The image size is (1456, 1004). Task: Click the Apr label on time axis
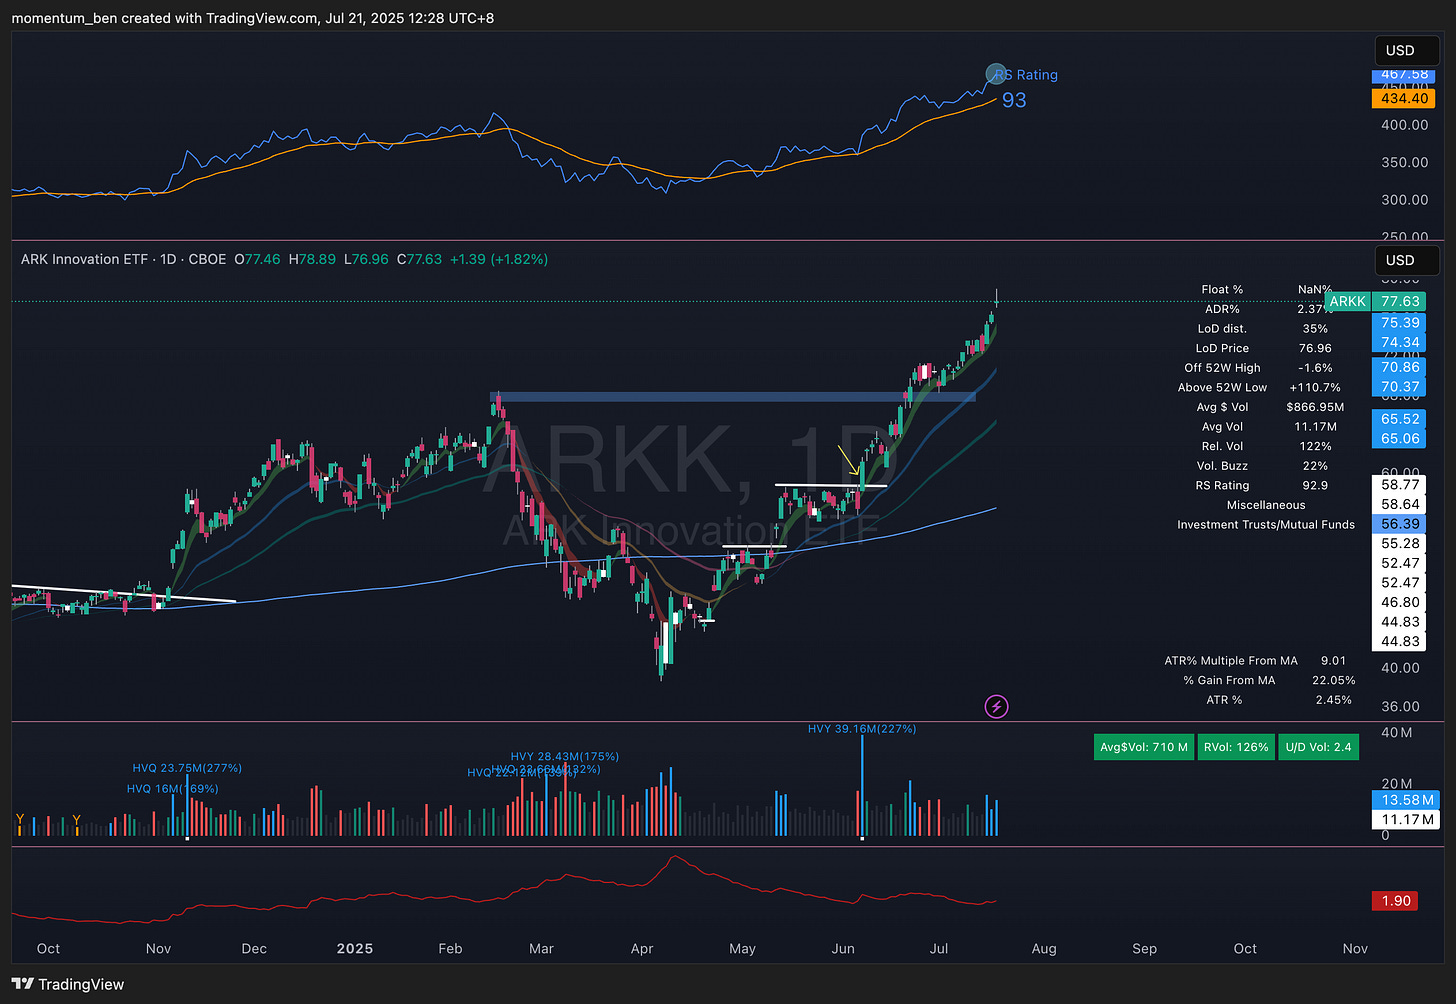tap(642, 948)
